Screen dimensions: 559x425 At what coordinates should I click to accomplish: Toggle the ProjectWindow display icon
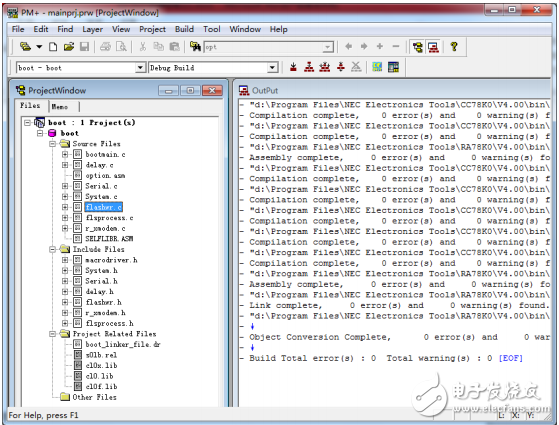pyautogui.click(x=418, y=47)
